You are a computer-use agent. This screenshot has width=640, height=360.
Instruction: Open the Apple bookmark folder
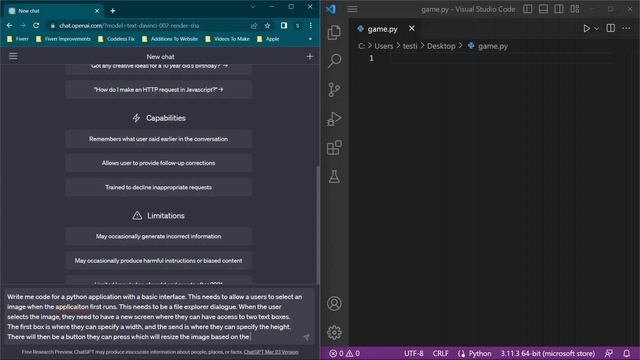pos(268,39)
